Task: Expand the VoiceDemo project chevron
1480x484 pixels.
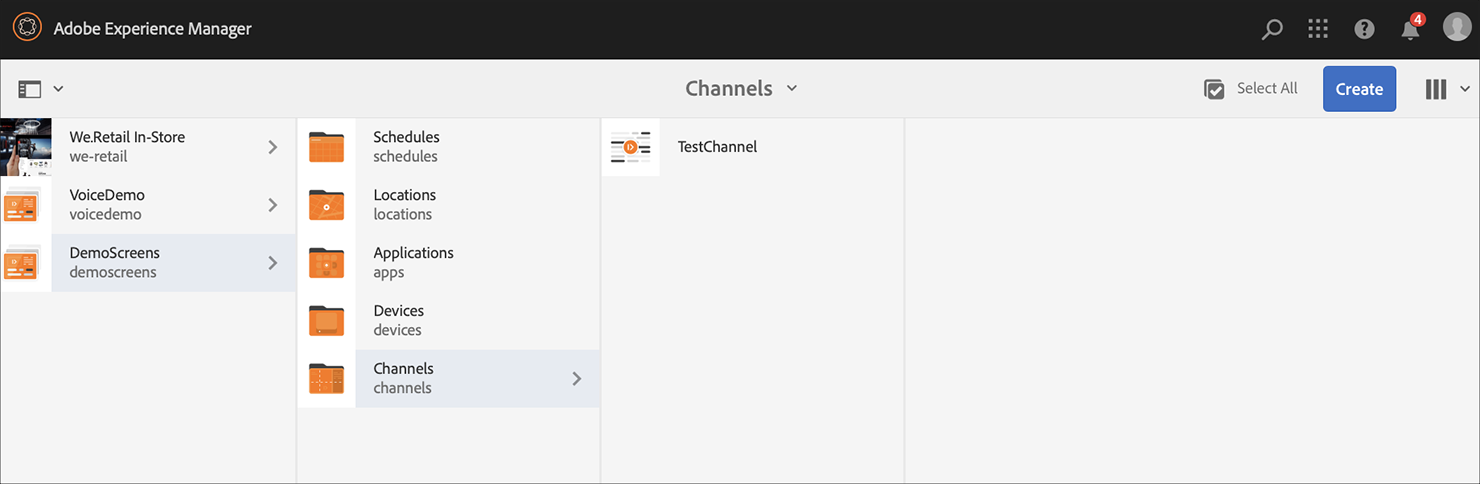Action: [x=273, y=205]
